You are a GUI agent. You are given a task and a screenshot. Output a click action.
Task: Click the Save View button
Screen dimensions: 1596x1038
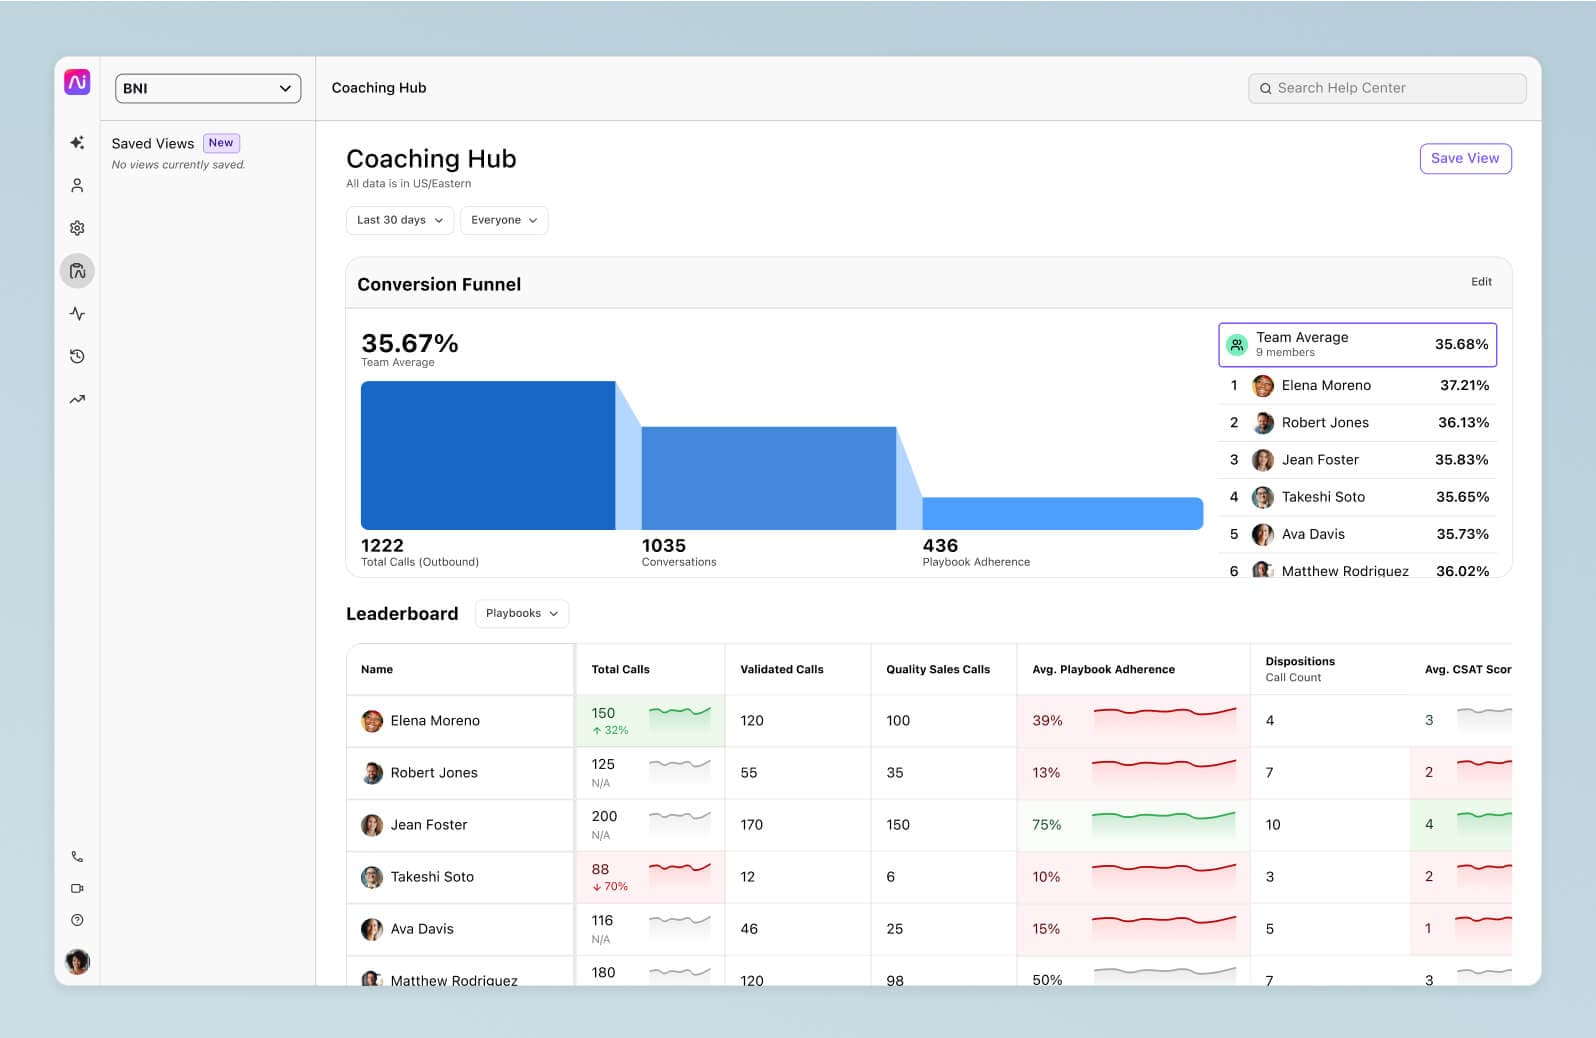tap(1464, 158)
